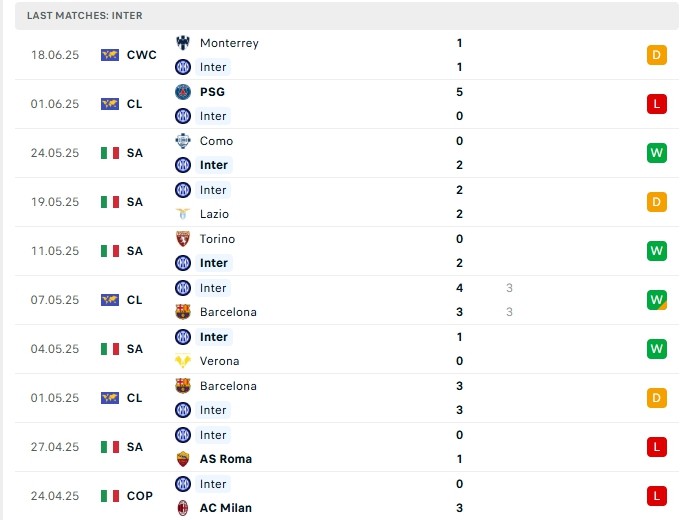Click the Torino bull crest icon
The width and height of the screenshot is (688, 520).
(x=182, y=239)
